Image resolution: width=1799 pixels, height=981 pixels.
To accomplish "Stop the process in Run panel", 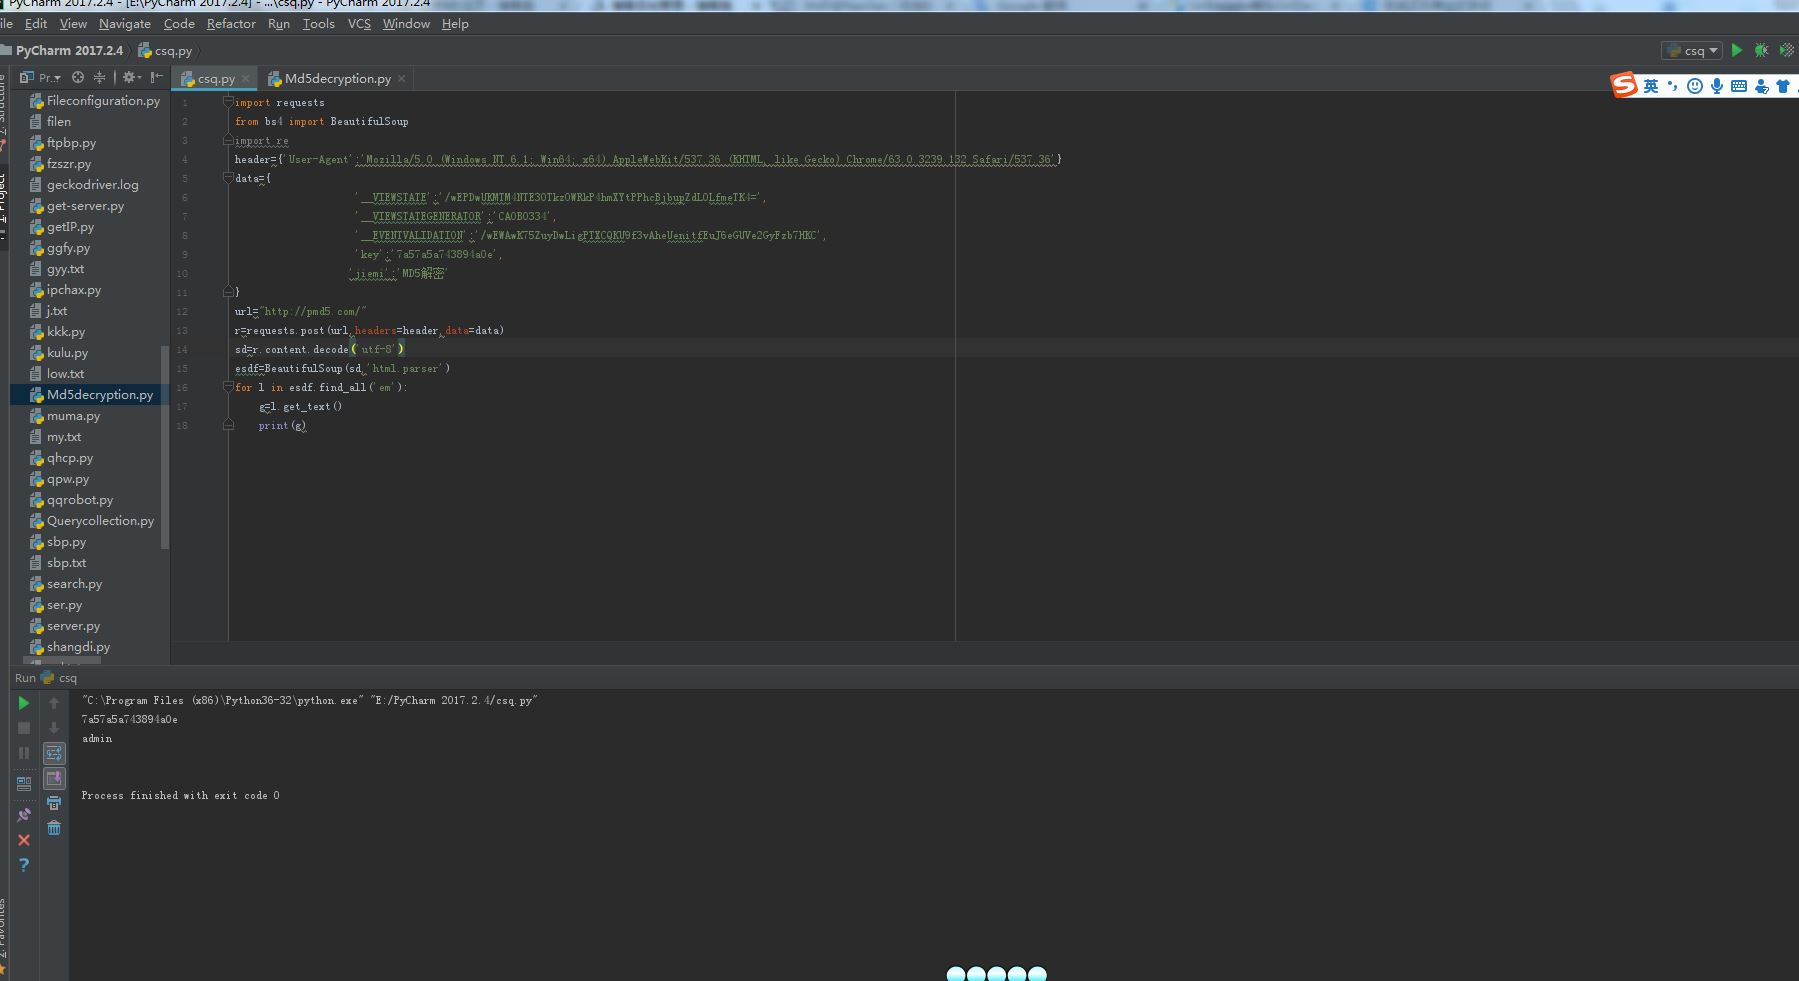I will click(x=24, y=728).
